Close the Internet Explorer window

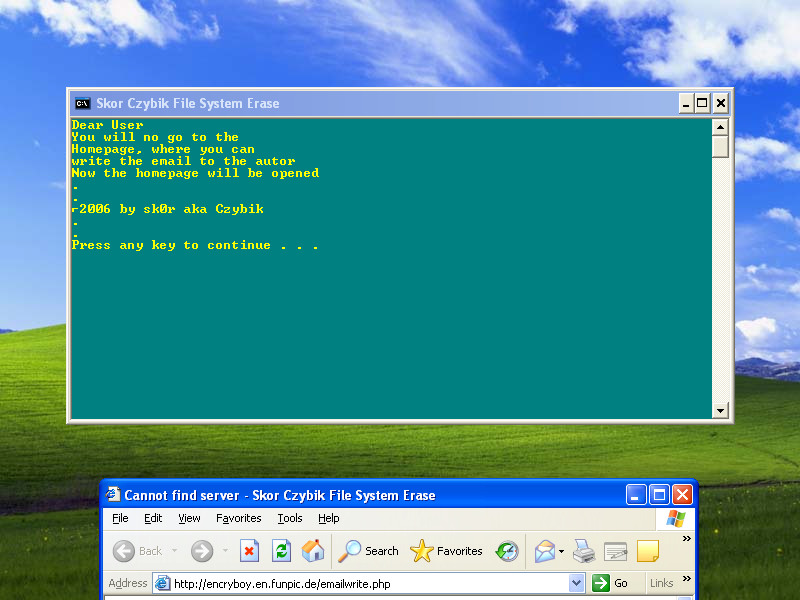pos(682,494)
